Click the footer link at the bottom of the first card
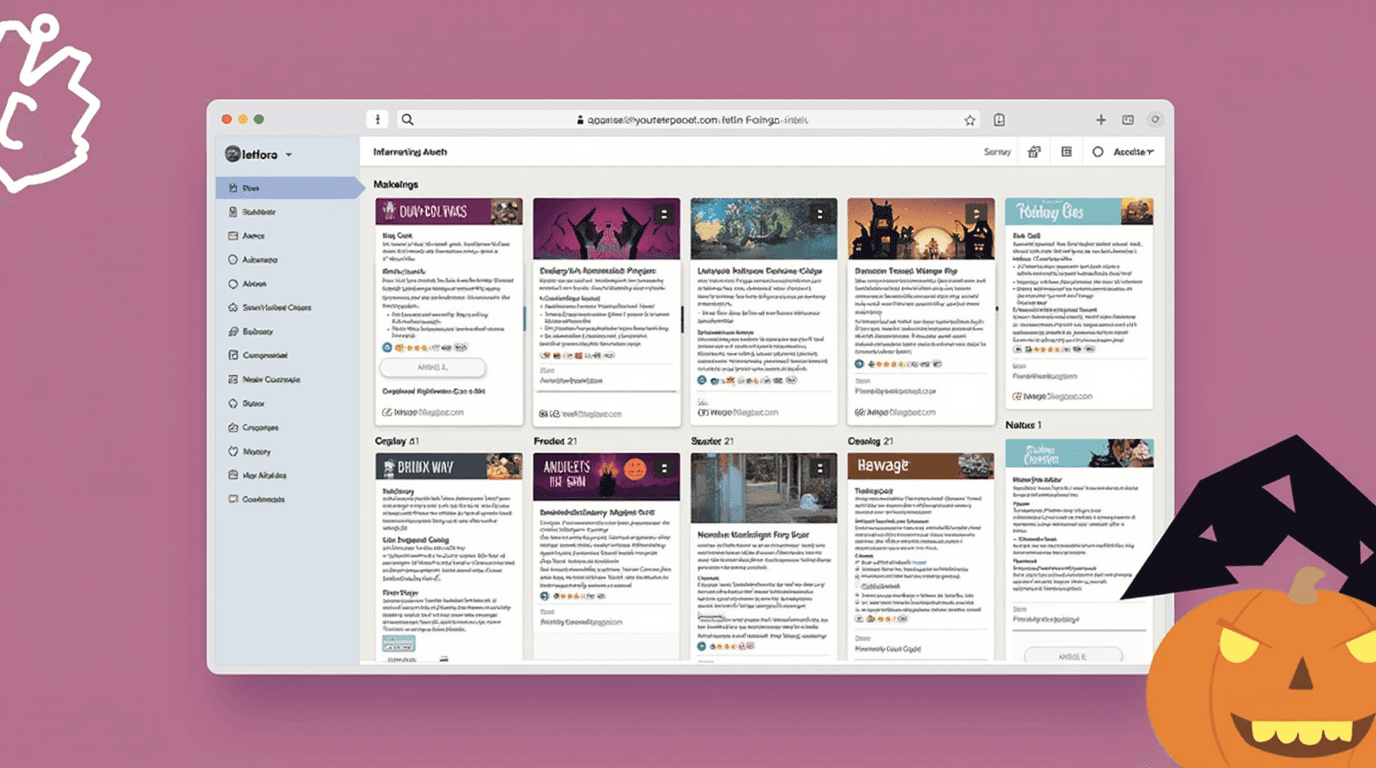Viewport: 1376px width, 768px height. click(x=423, y=412)
